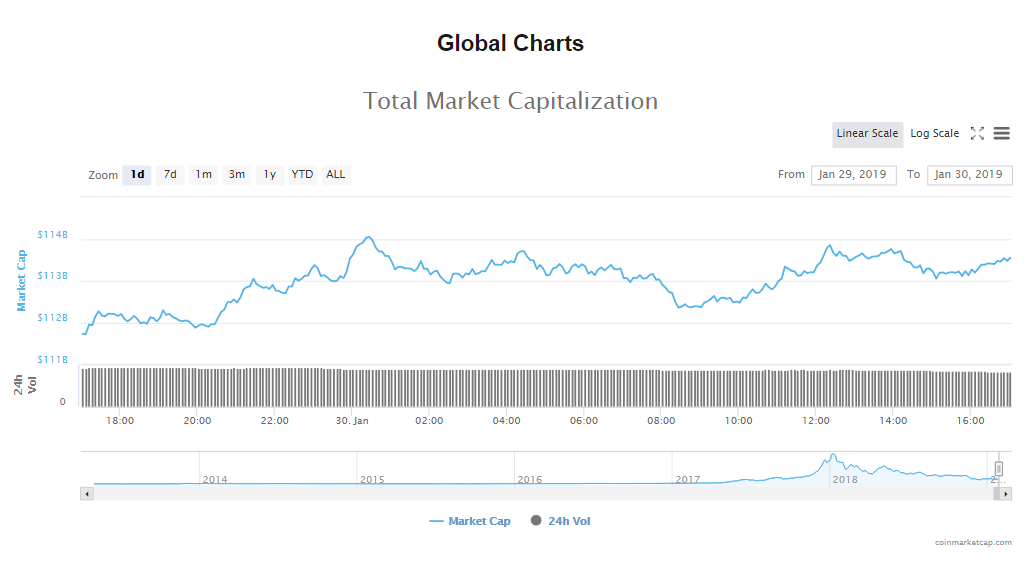The image size is (1029, 561).
Task: Toggle 24h Vol series in legend
Action: pos(561,521)
